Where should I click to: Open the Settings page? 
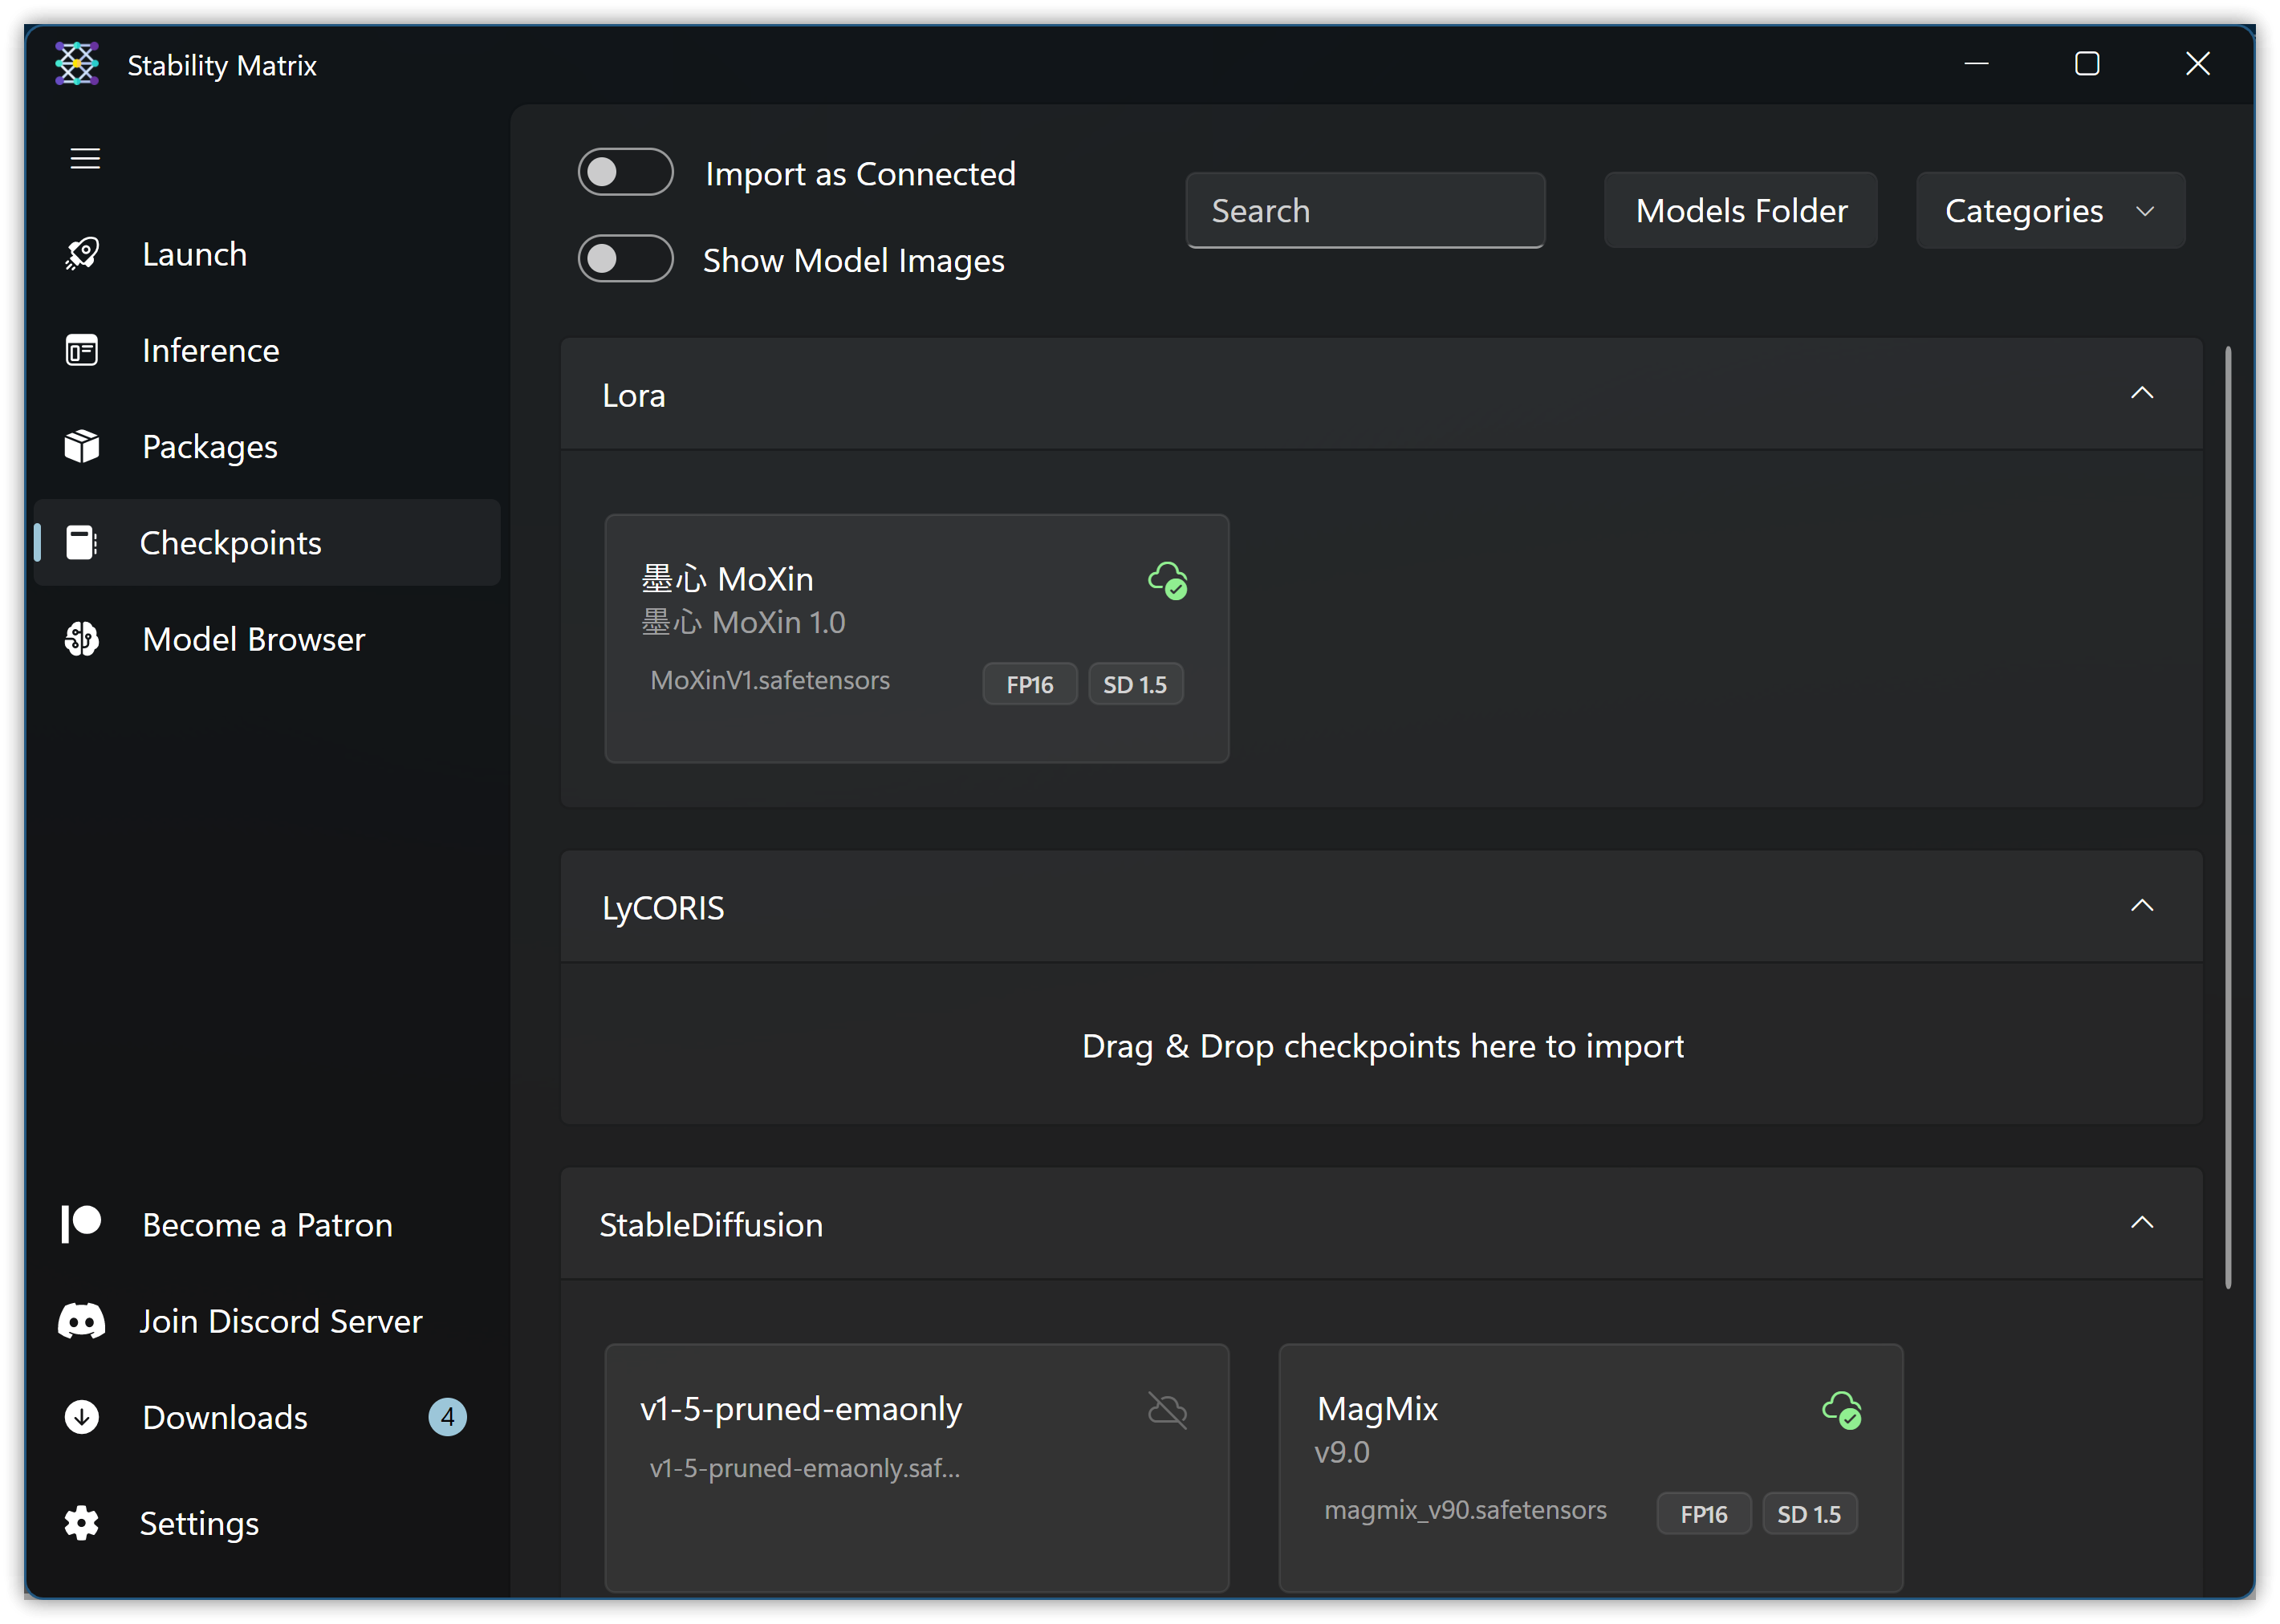coord(199,1523)
